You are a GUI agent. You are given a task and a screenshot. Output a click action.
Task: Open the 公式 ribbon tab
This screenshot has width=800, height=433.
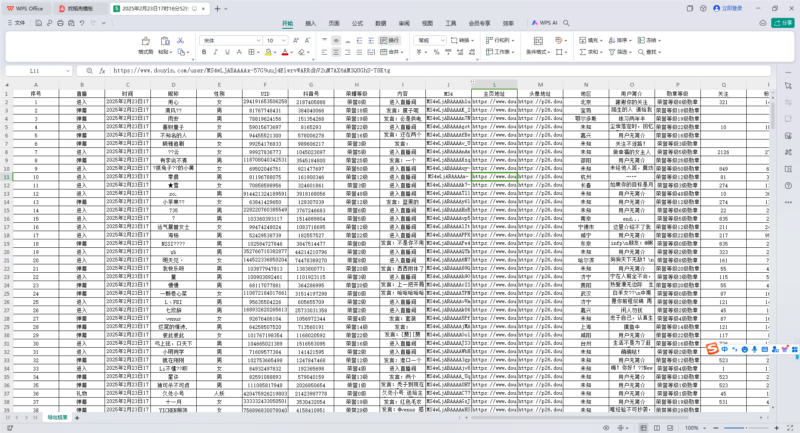click(x=357, y=21)
